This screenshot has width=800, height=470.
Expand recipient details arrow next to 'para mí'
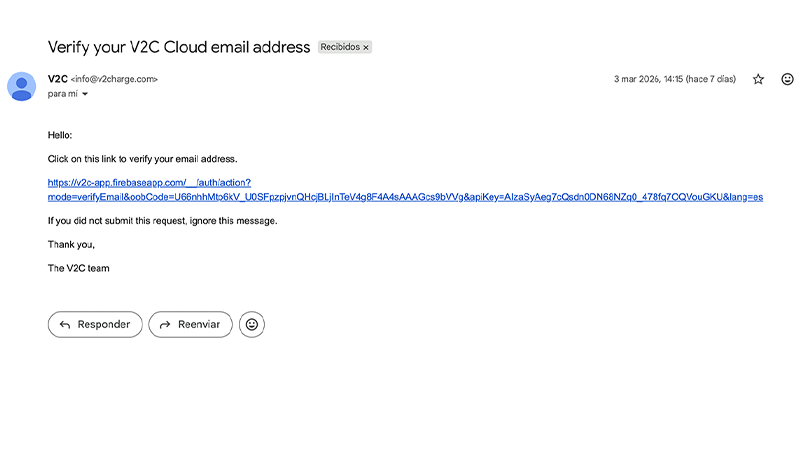click(85, 94)
